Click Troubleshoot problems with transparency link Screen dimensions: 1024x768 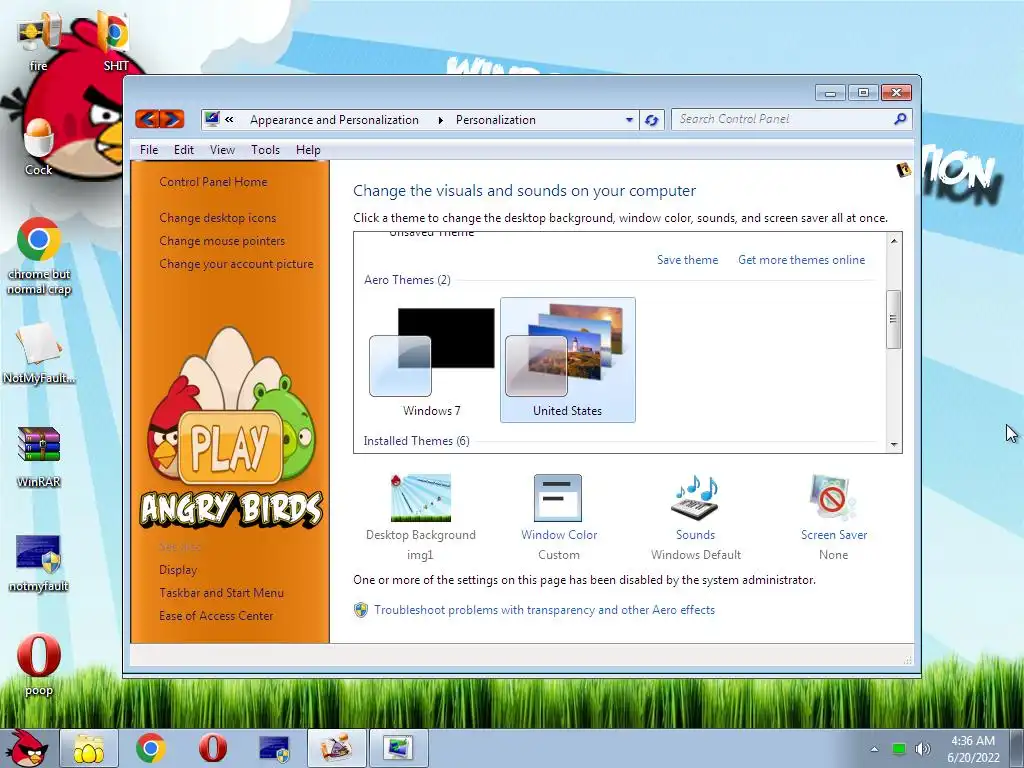coord(544,610)
